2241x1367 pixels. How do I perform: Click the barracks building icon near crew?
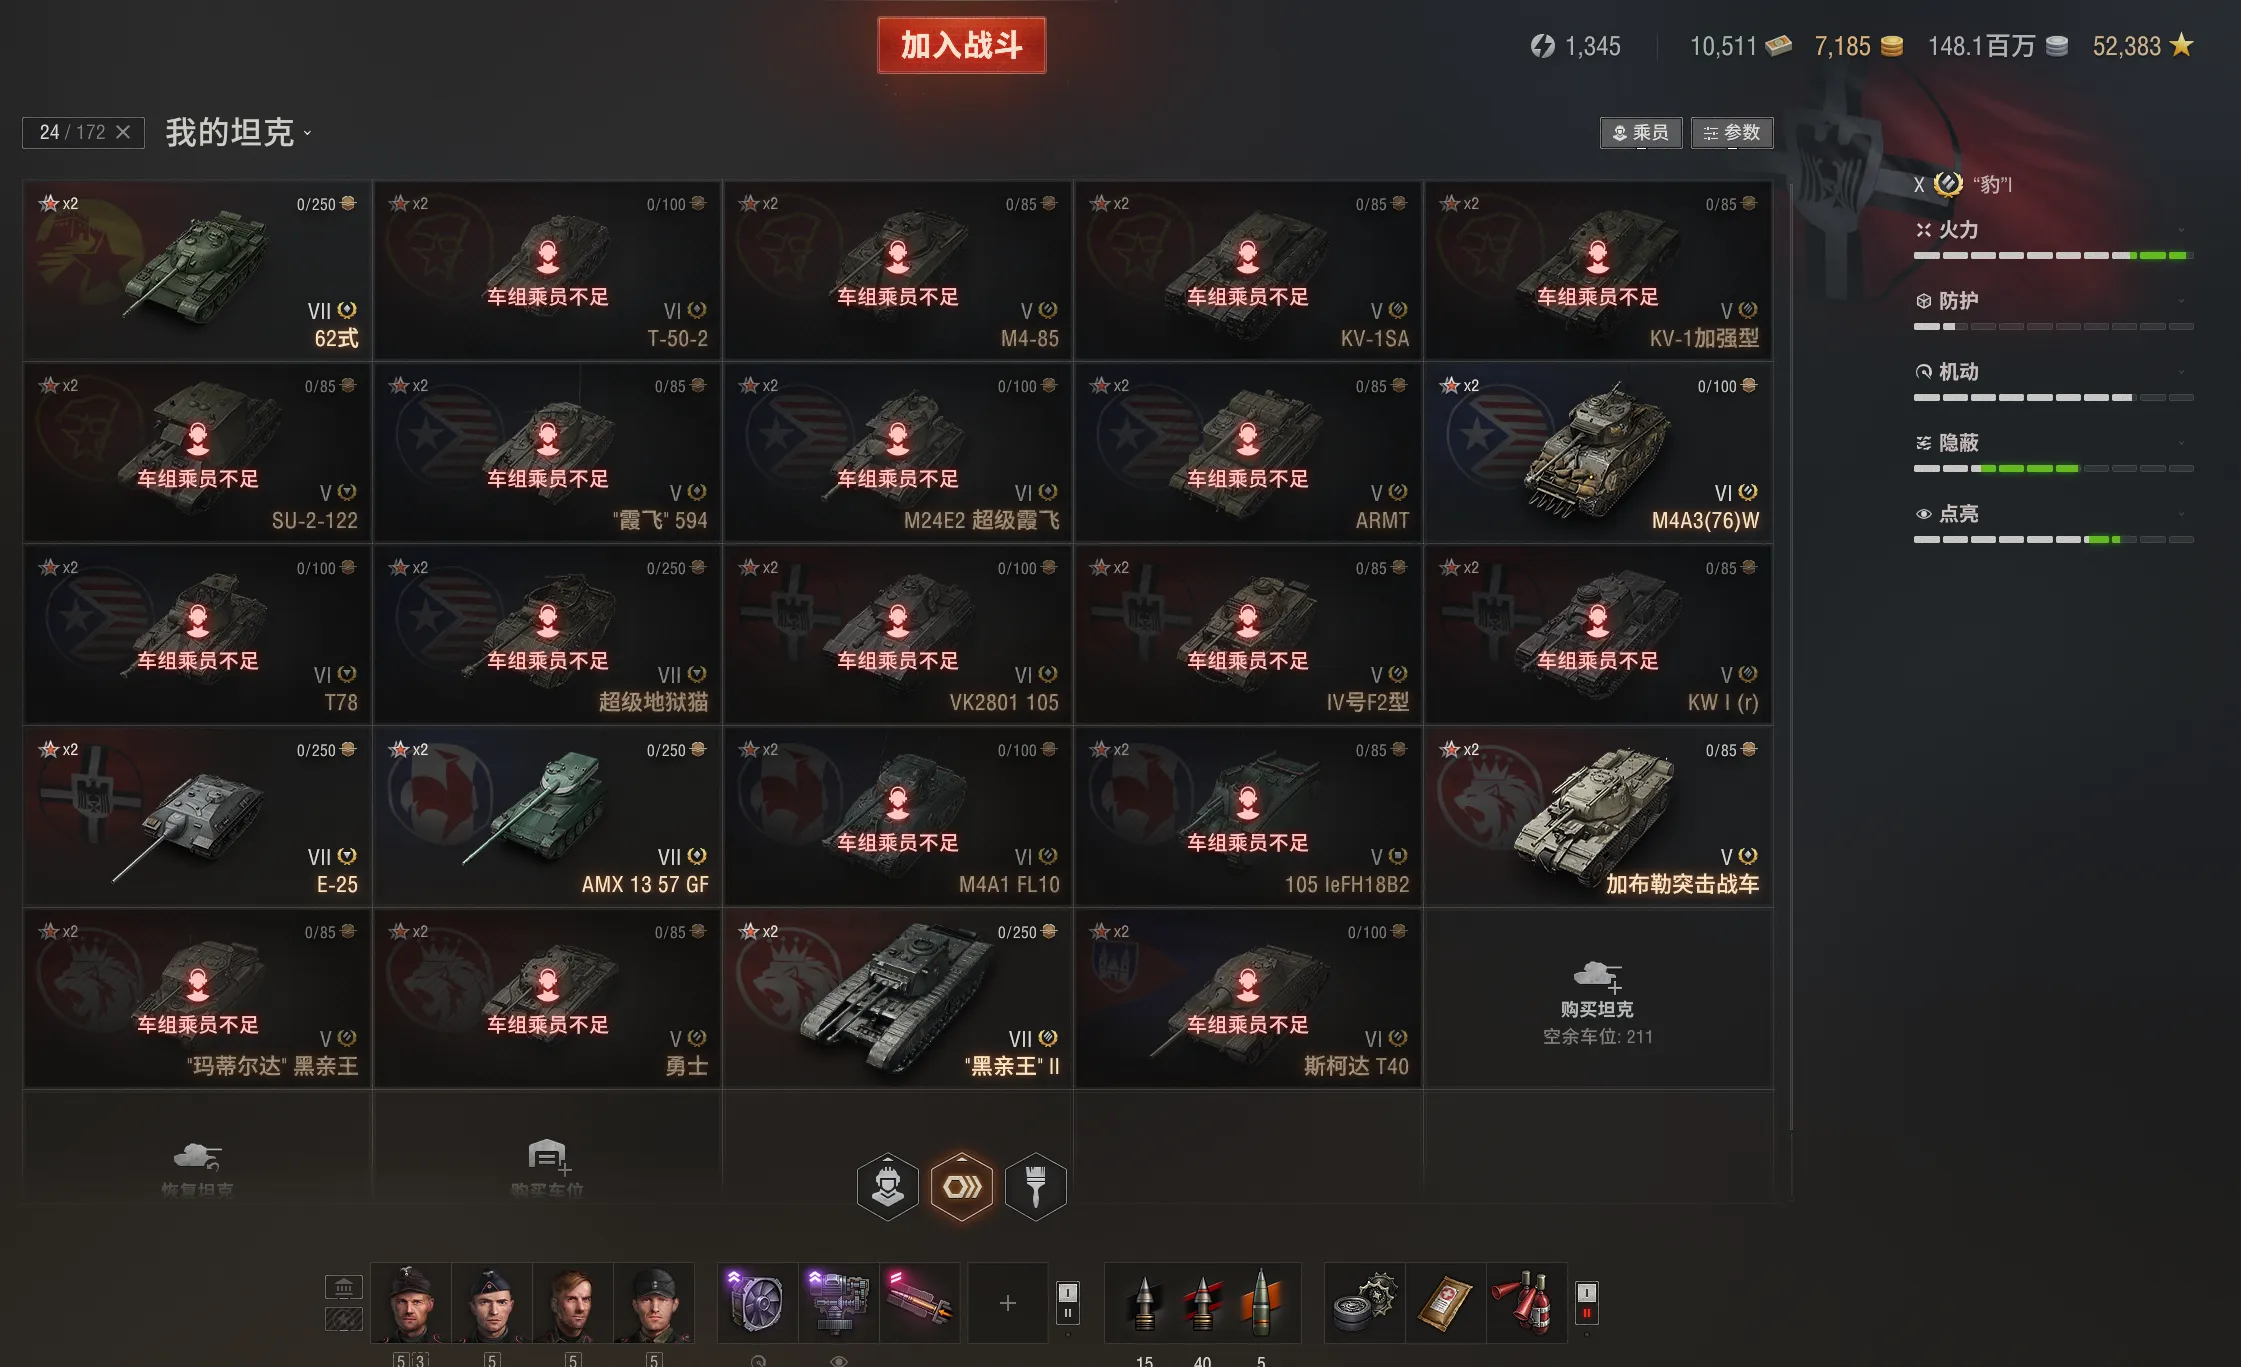(x=343, y=1287)
